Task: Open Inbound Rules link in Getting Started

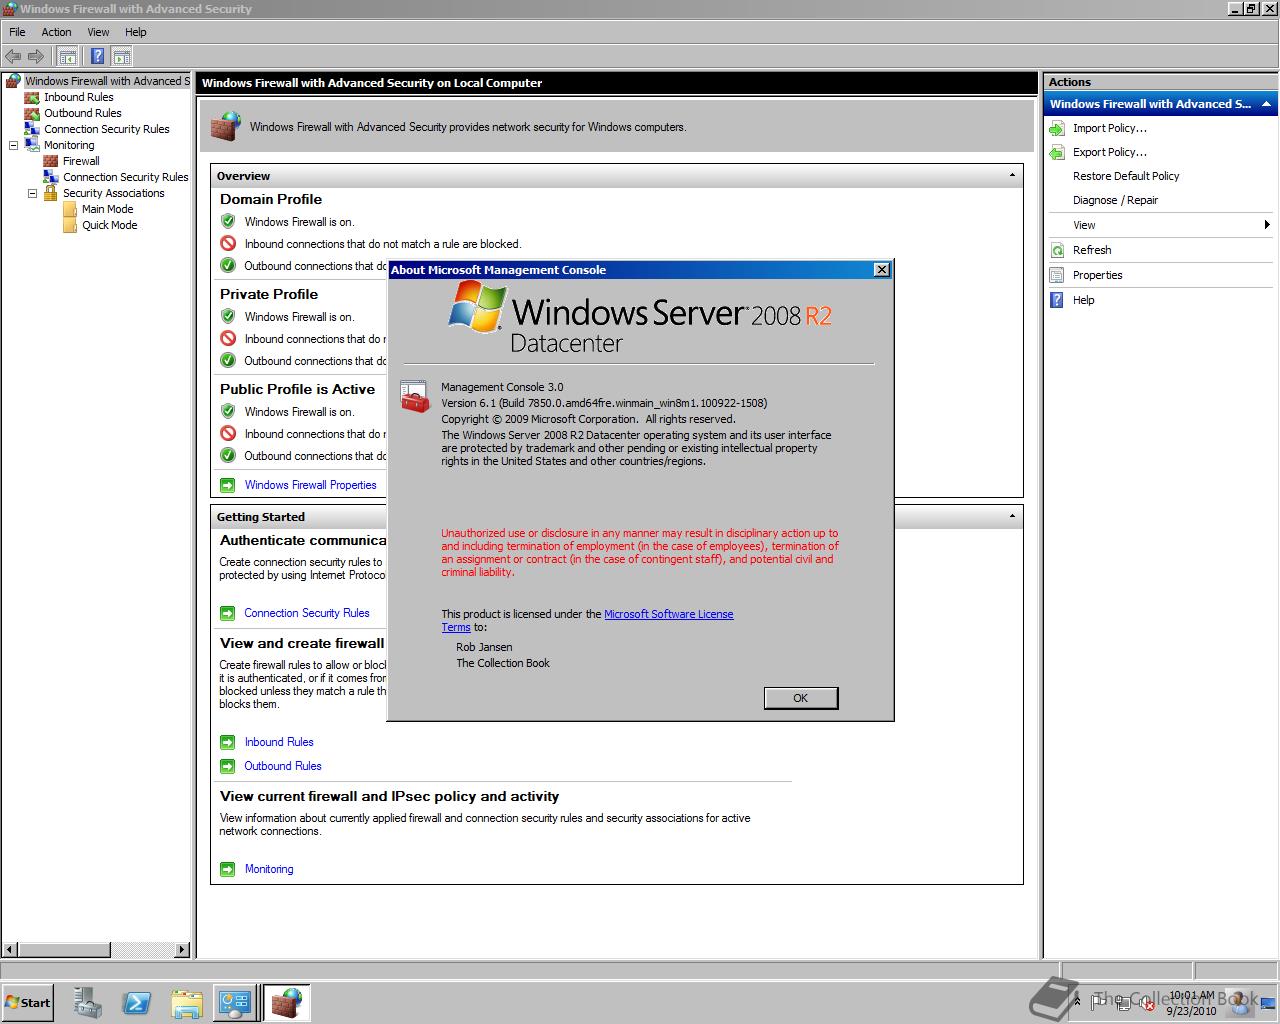Action: pyautogui.click(x=279, y=742)
